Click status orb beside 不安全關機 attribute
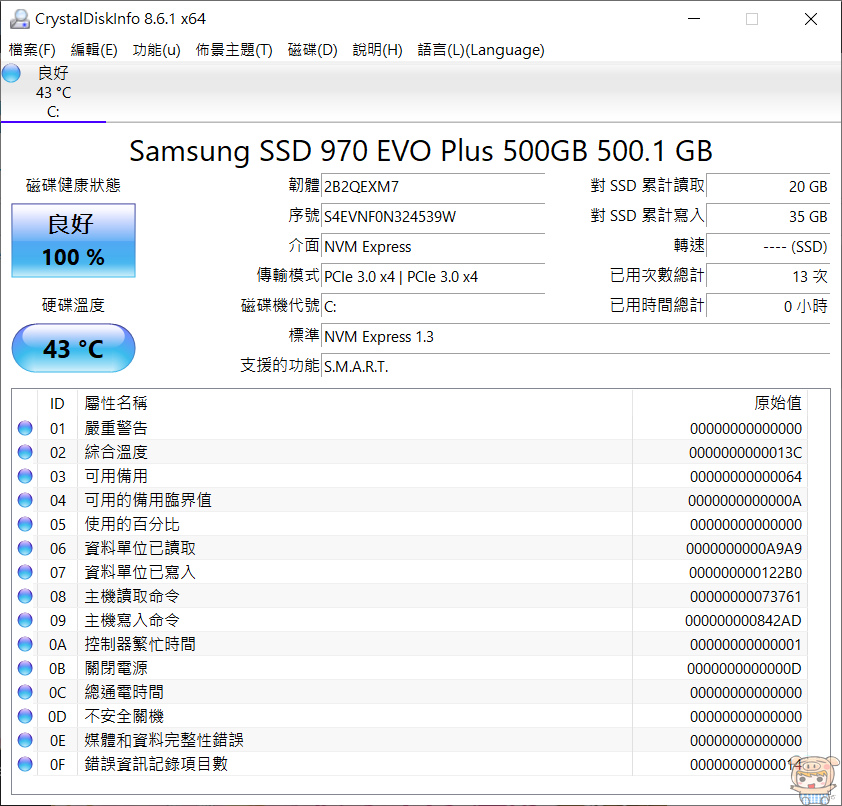This screenshot has height=806, width=842. (x=25, y=716)
